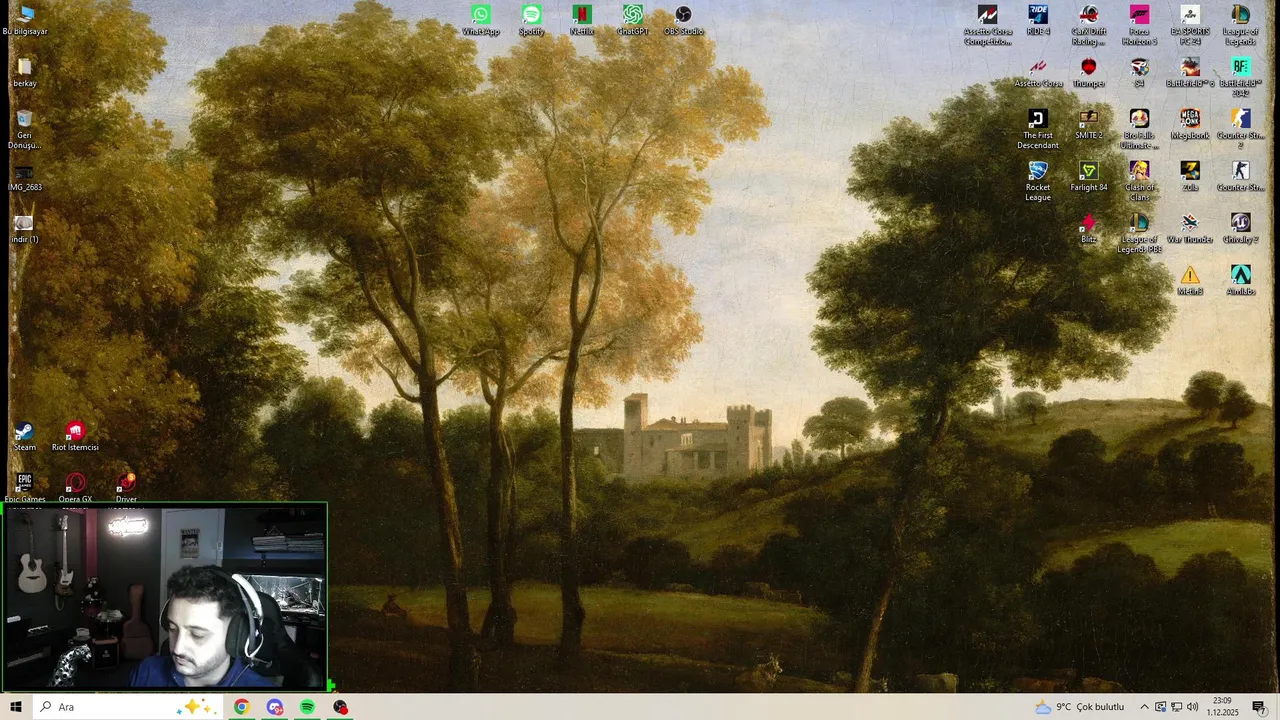
Task: Open the plain Assetto Corsa shortcut
Action: 1038,73
